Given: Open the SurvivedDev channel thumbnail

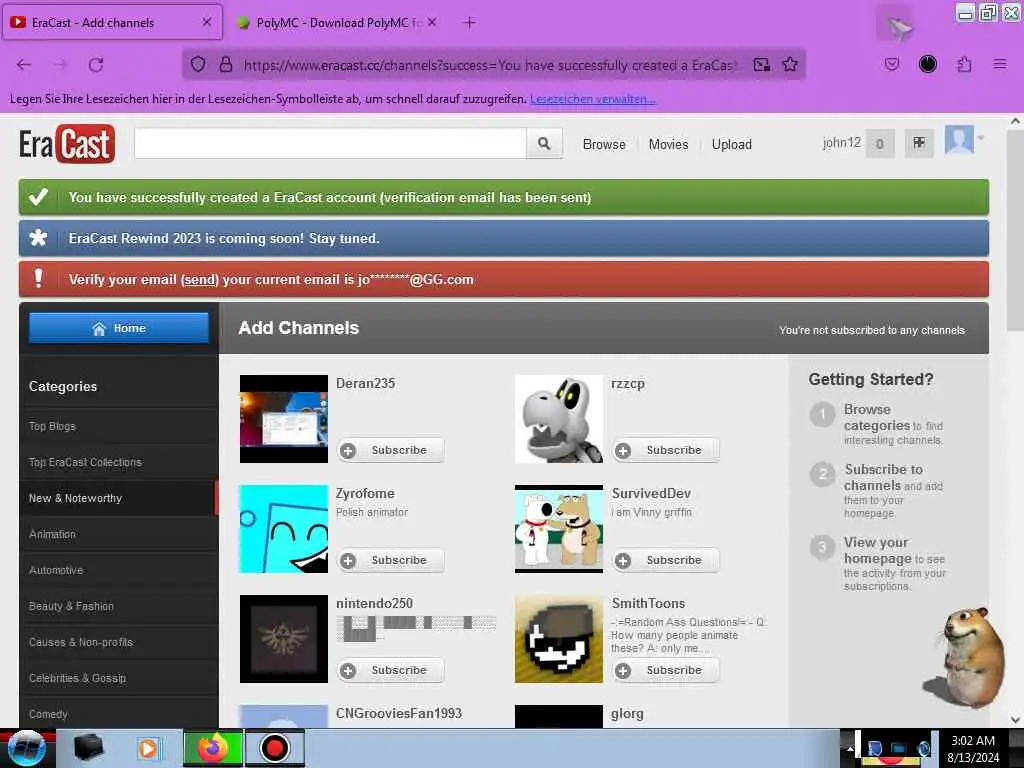Looking at the screenshot, I should pos(558,528).
